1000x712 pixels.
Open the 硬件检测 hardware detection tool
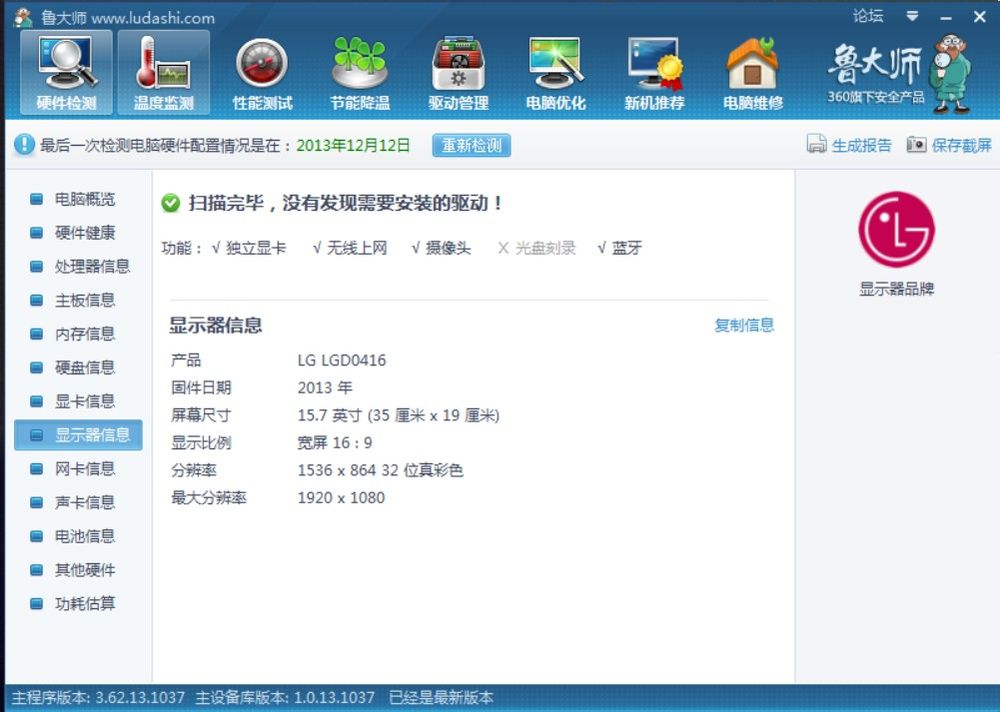[x=66, y=73]
